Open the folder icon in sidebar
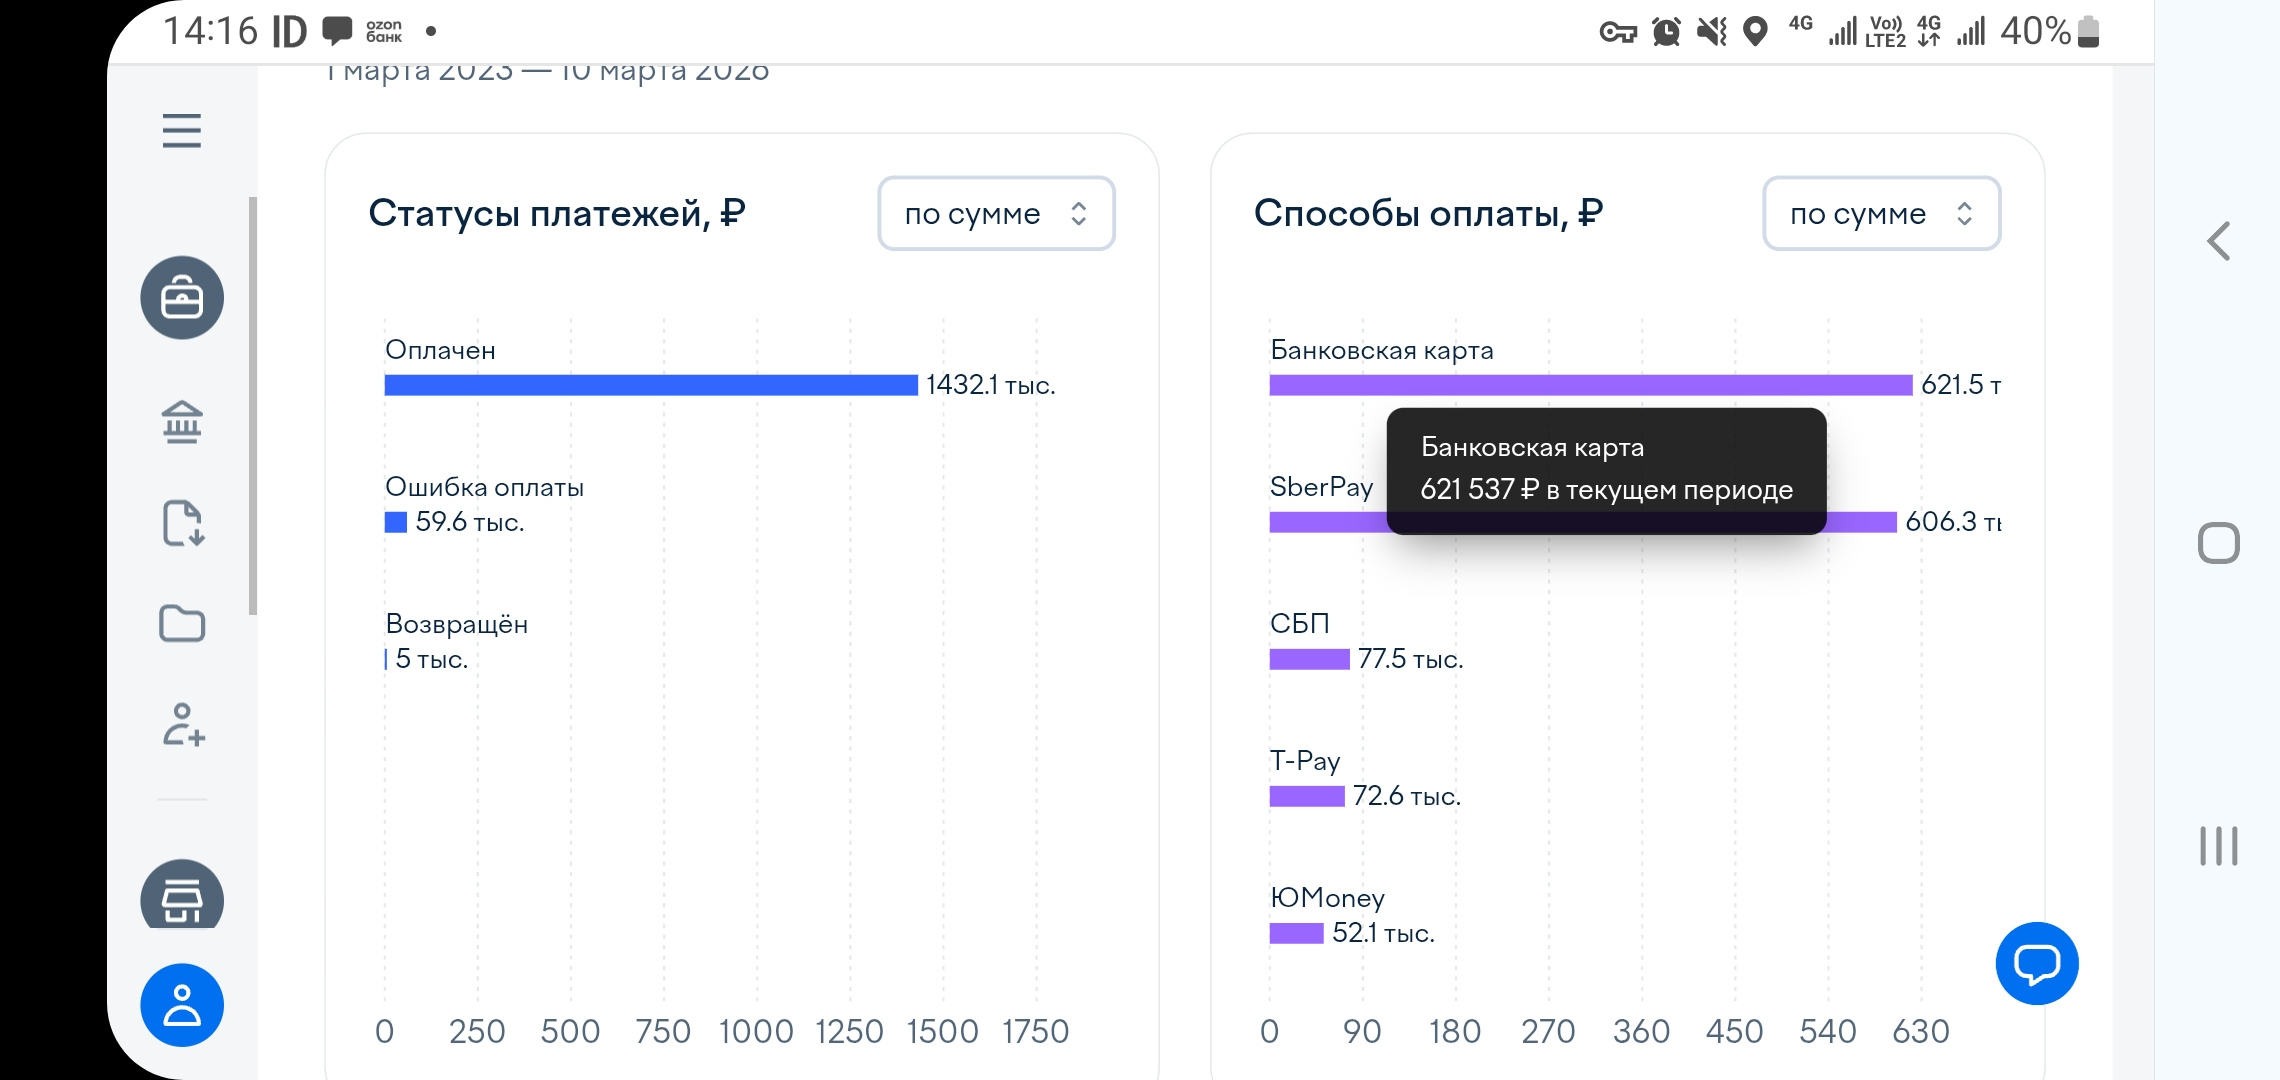 pos(182,624)
